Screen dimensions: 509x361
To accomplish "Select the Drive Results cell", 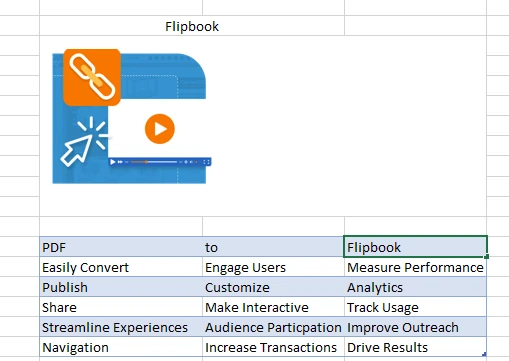I will click(415, 347).
